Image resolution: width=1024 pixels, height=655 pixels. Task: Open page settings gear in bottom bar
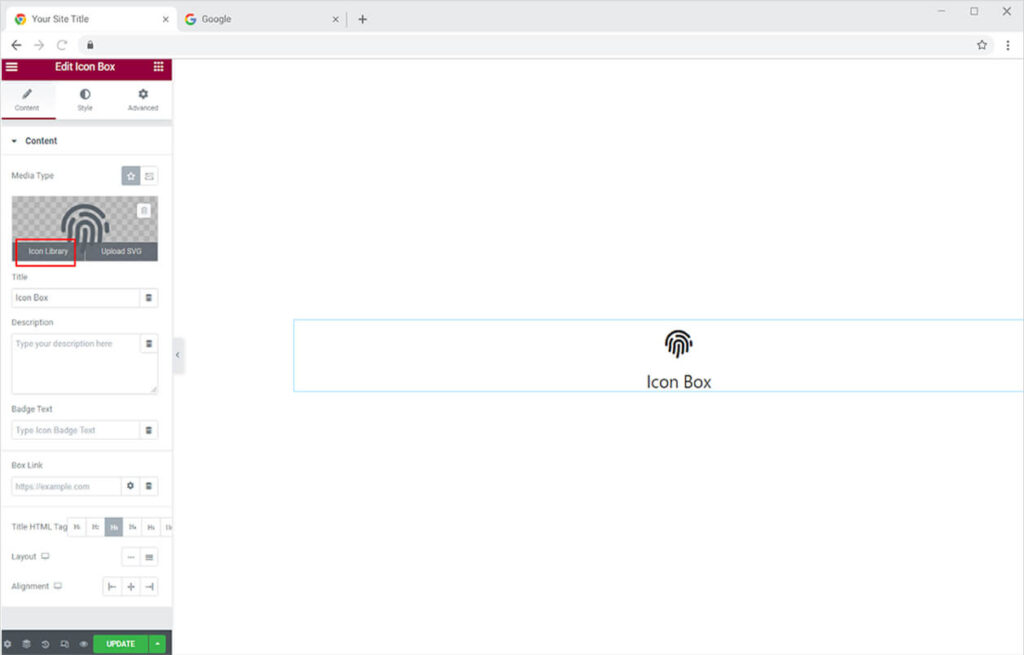point(8,644)
